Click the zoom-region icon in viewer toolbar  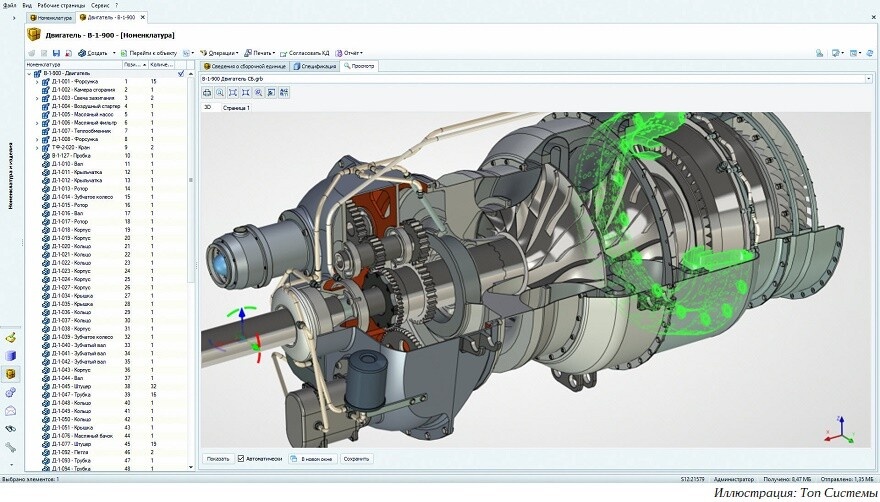click(x=259, y=93)
